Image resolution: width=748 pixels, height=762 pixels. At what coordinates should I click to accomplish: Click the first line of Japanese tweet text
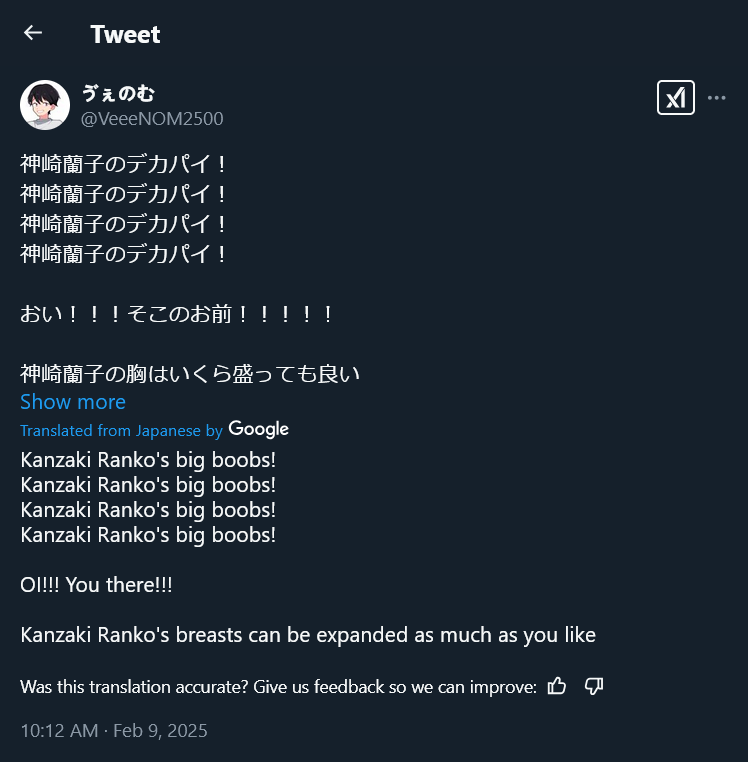125,163
